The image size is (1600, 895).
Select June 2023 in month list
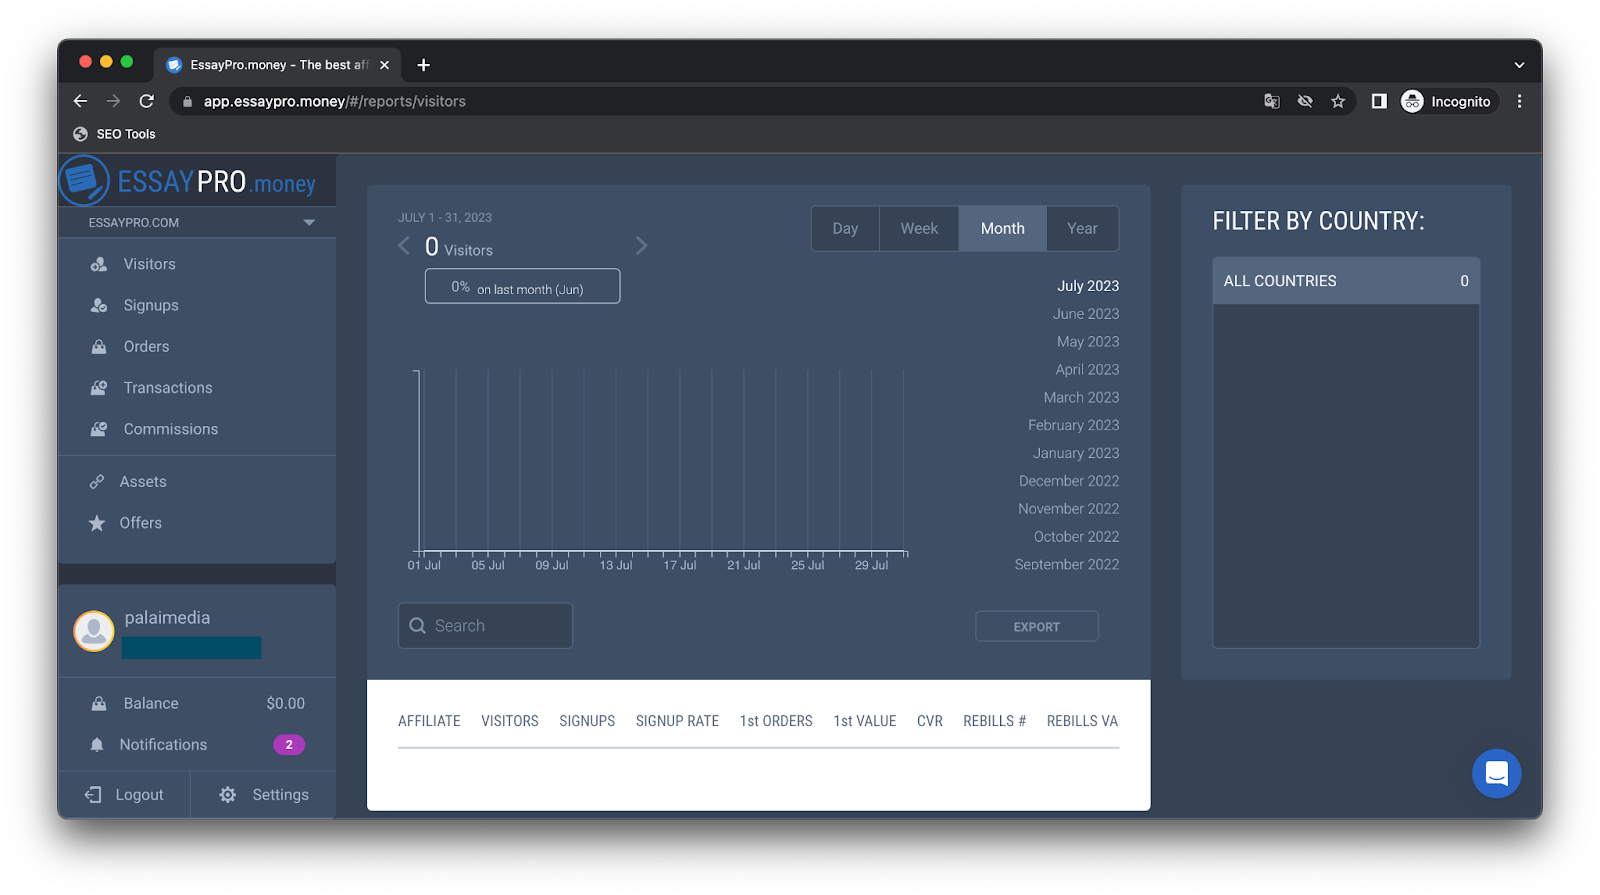point(1085,314)
